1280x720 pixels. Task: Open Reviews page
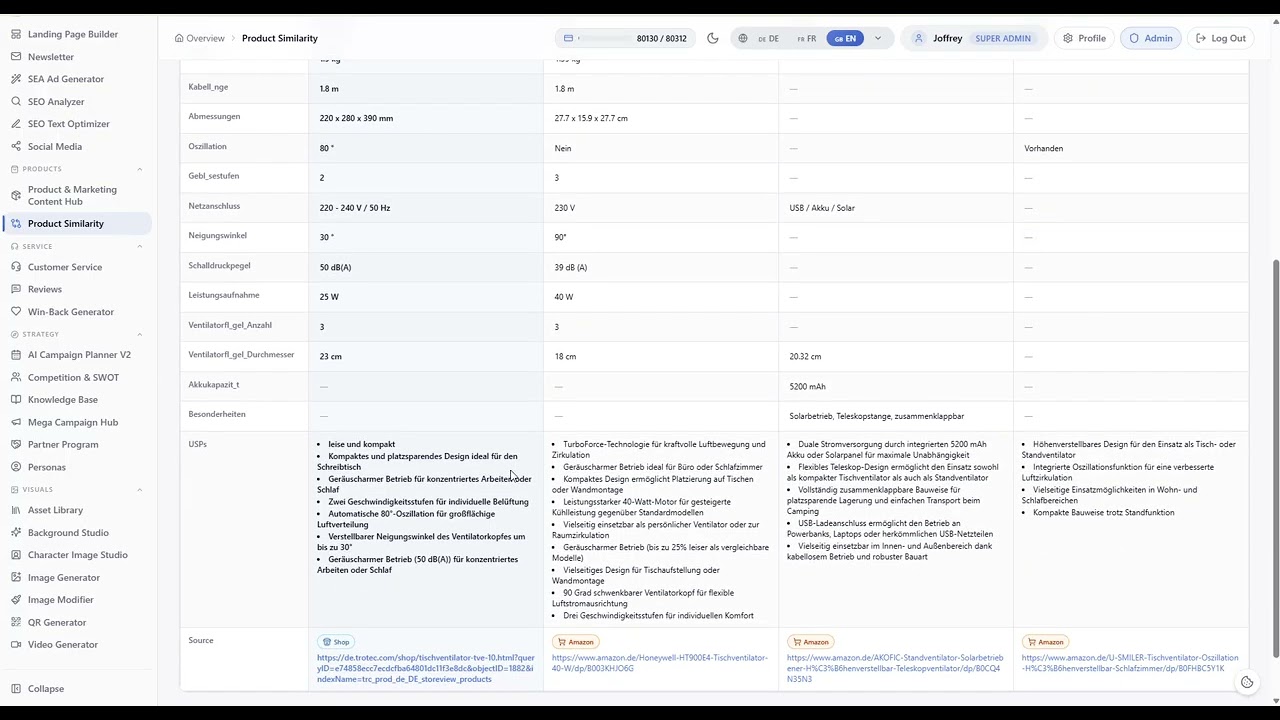point(45,289)
